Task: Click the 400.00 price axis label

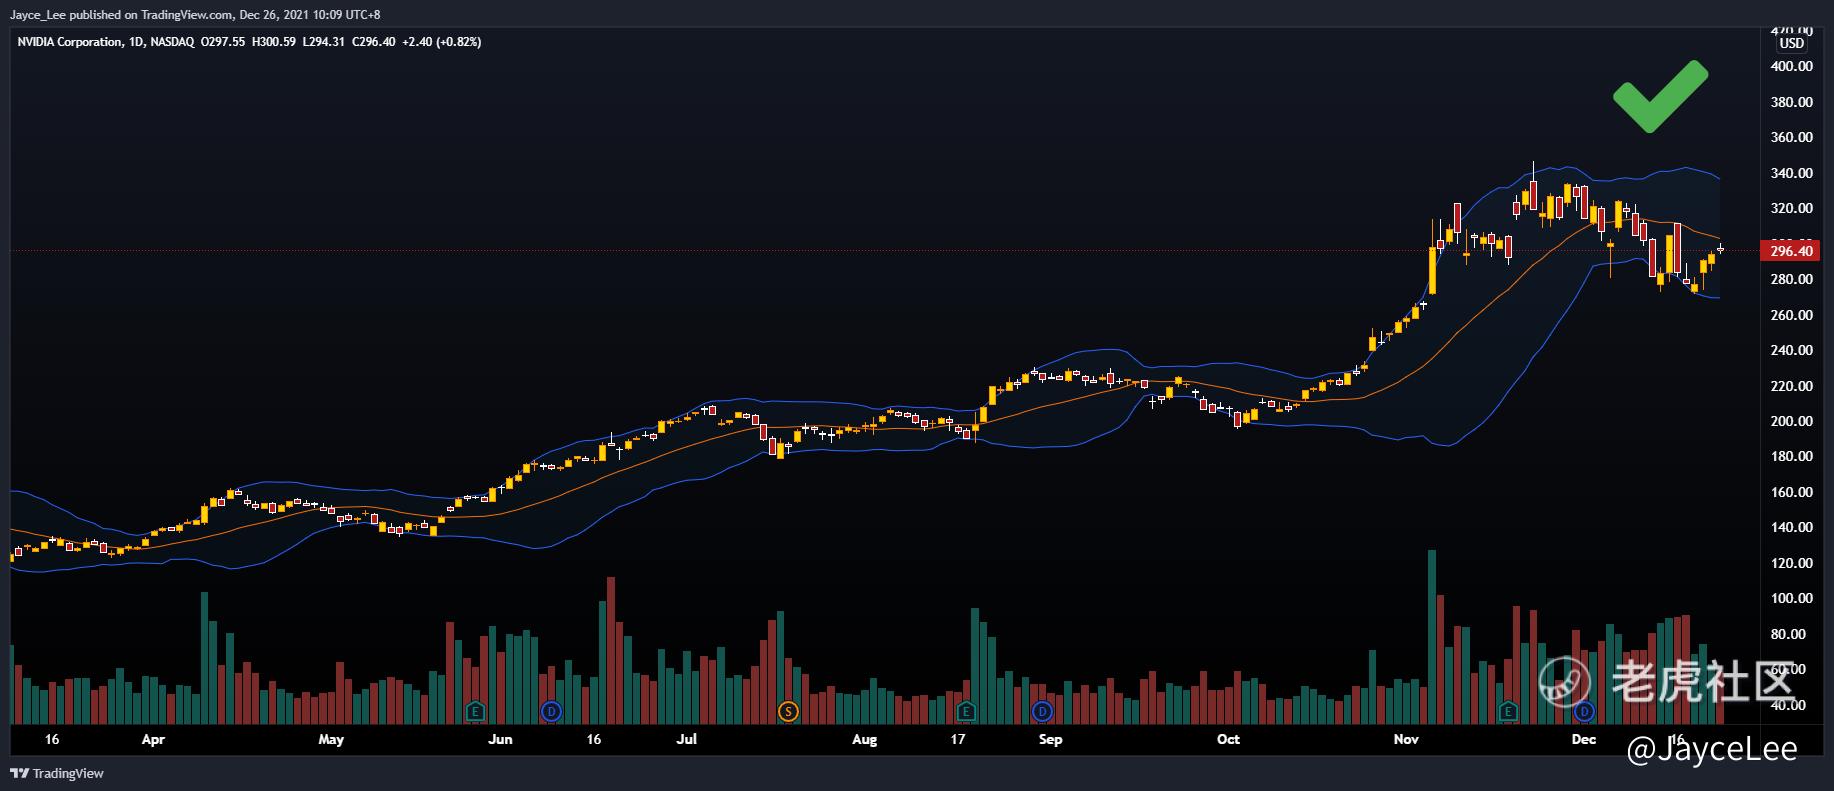Action: coord(1791,67)
